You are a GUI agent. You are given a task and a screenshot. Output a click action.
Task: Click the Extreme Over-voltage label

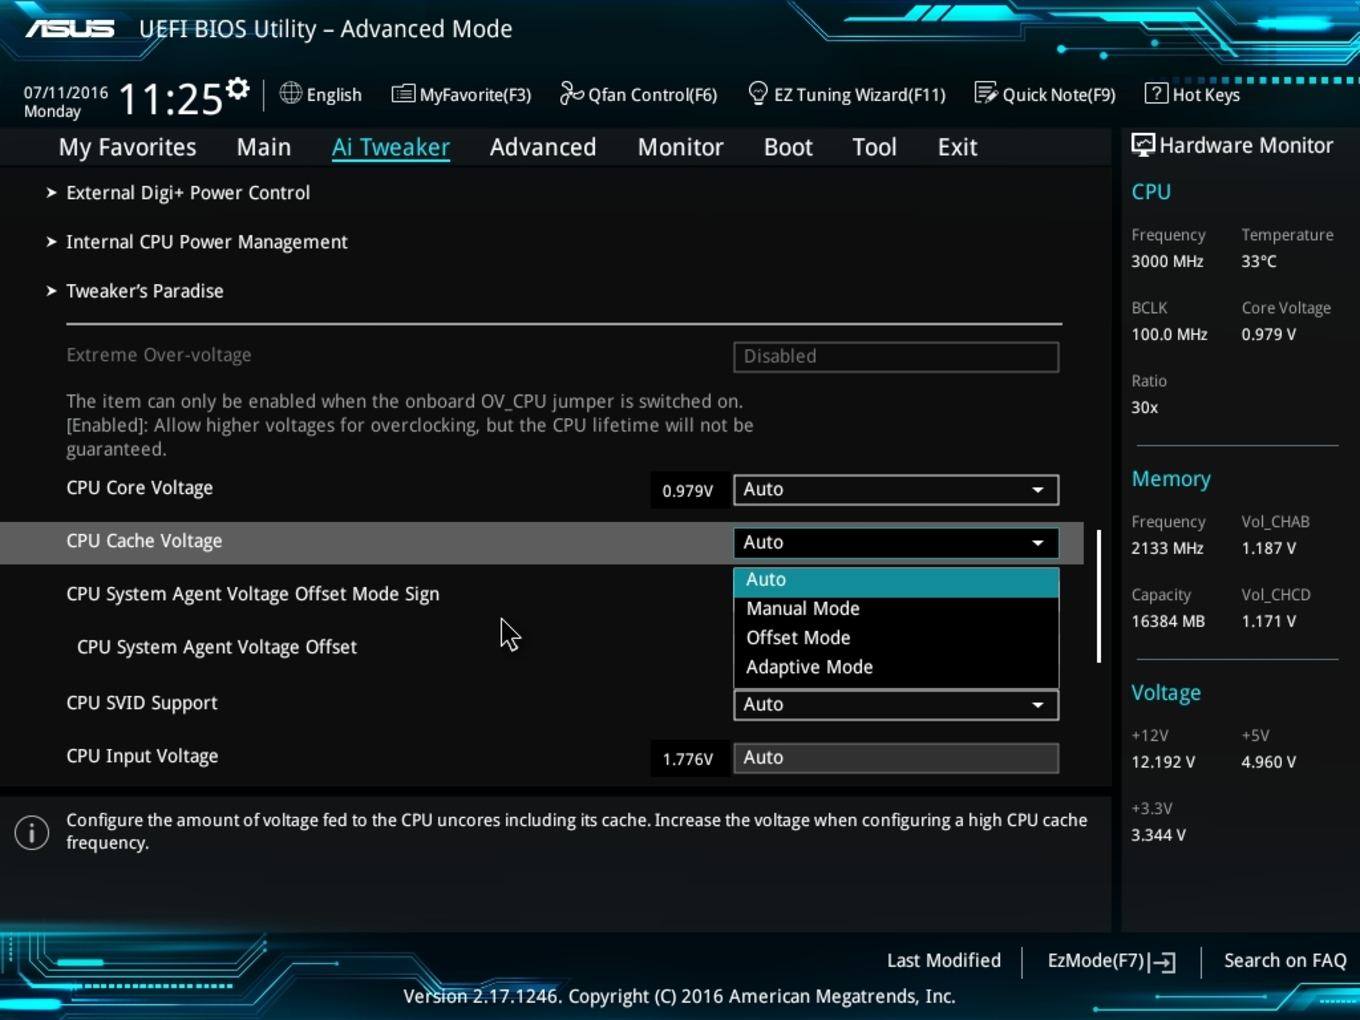[x=159, y=355]
